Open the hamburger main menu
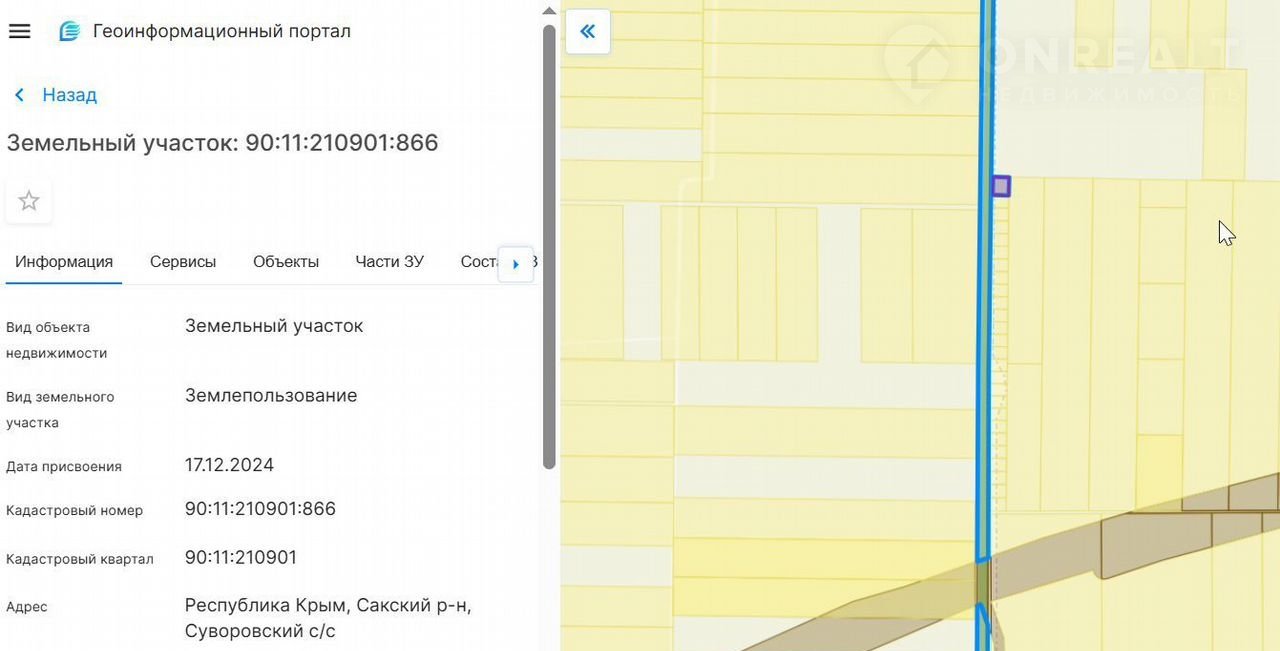 19,31
